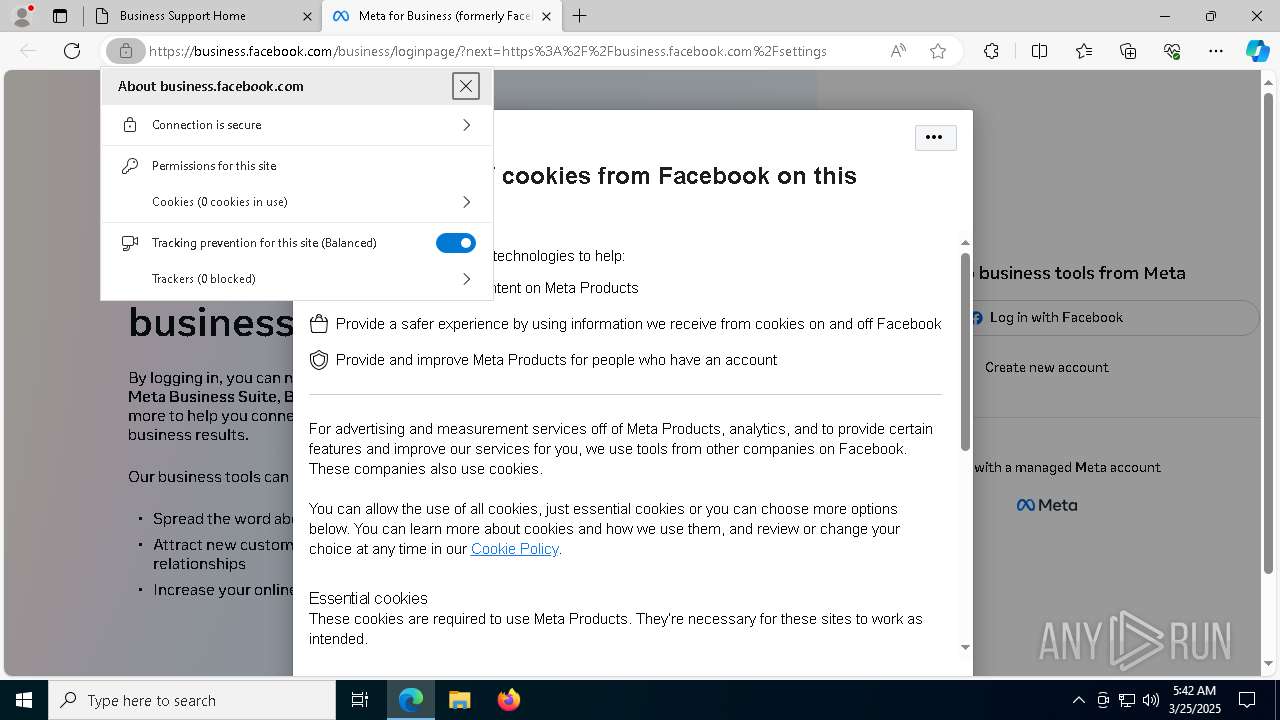Click the browser Refresh icon
The height and width of the screenshot is (720, 1280).
coord(72,51)
